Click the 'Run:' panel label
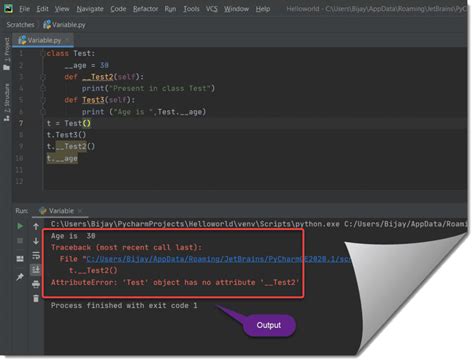 [22, 211]
